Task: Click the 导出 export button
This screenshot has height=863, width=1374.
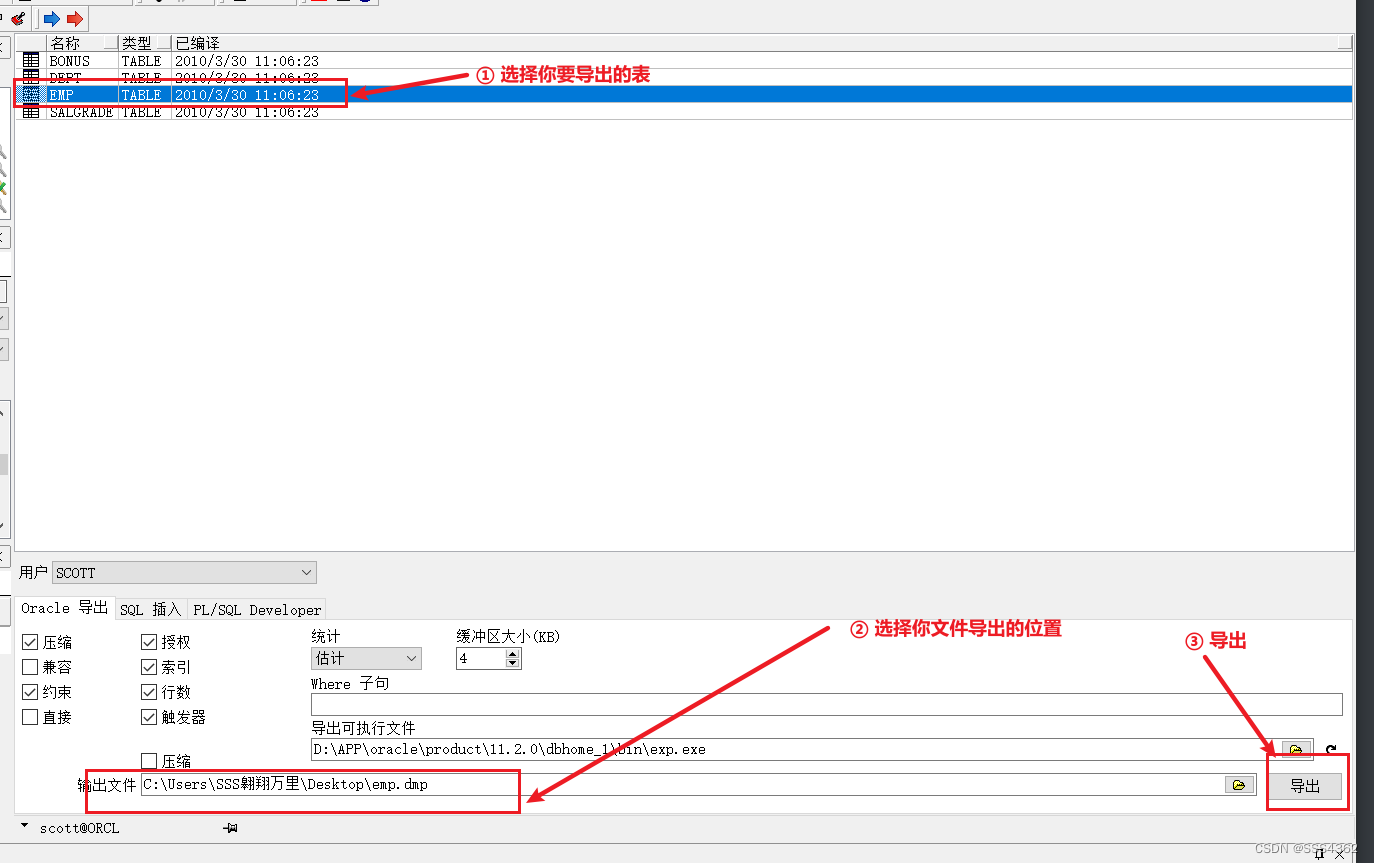Action: (x=1305, y=786)
